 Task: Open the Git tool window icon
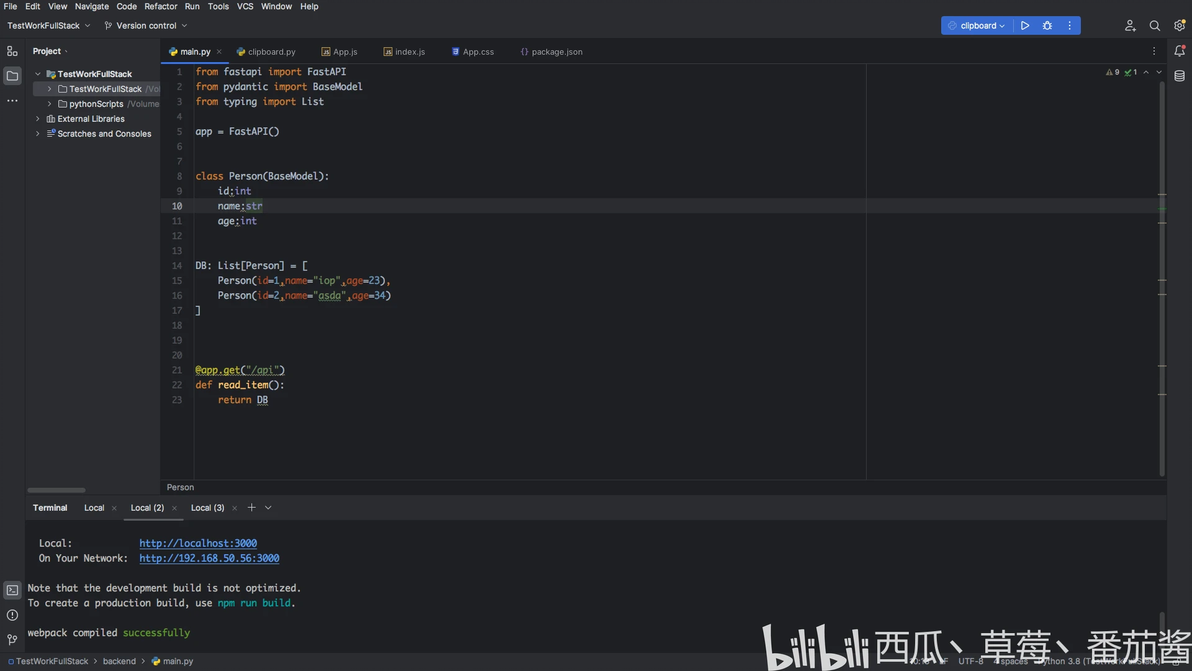click(12, 640)
